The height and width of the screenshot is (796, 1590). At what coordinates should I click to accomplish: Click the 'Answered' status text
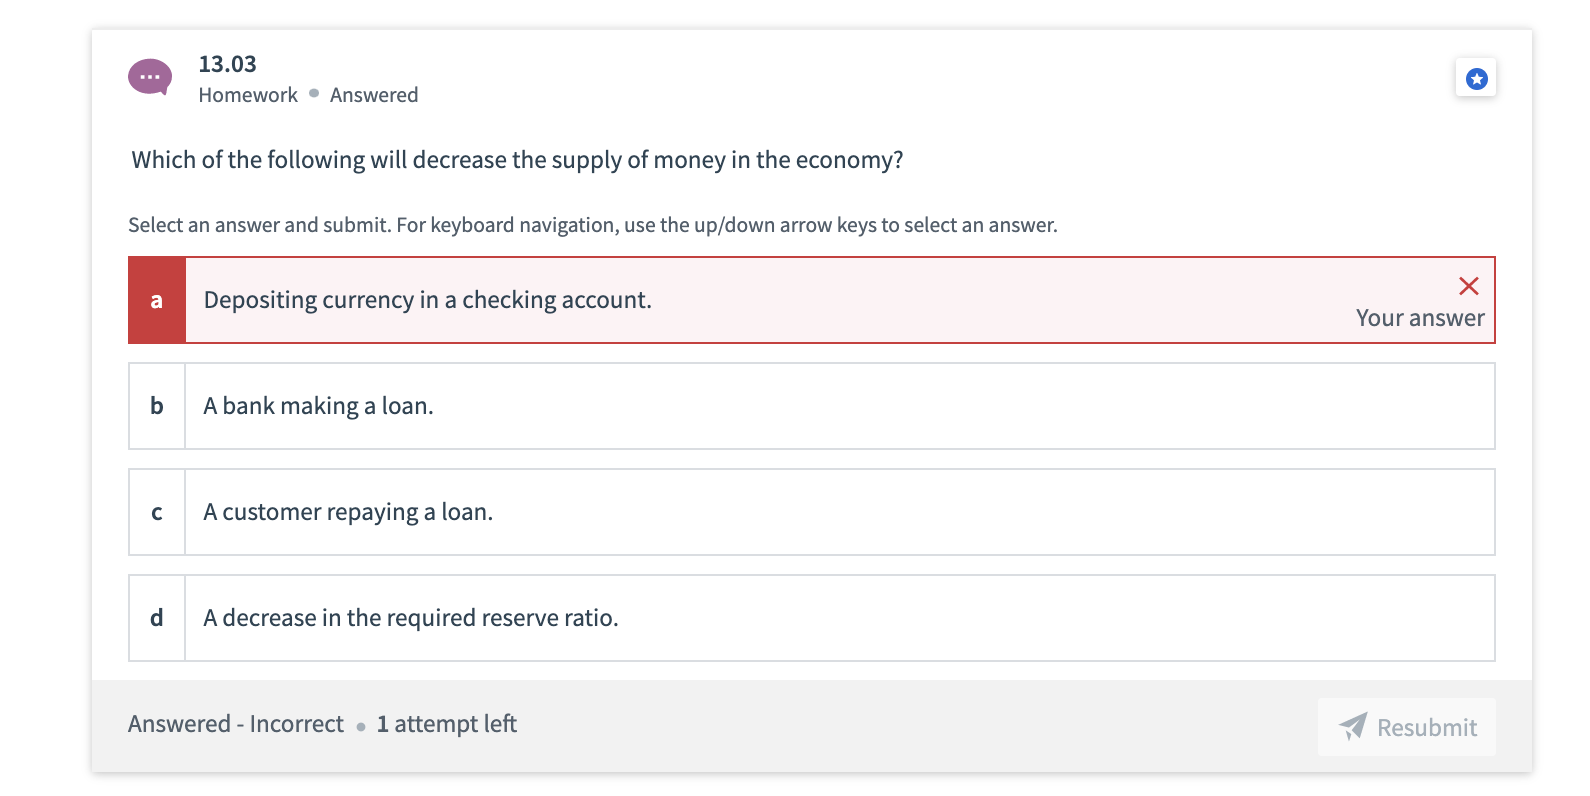point(374,95)
